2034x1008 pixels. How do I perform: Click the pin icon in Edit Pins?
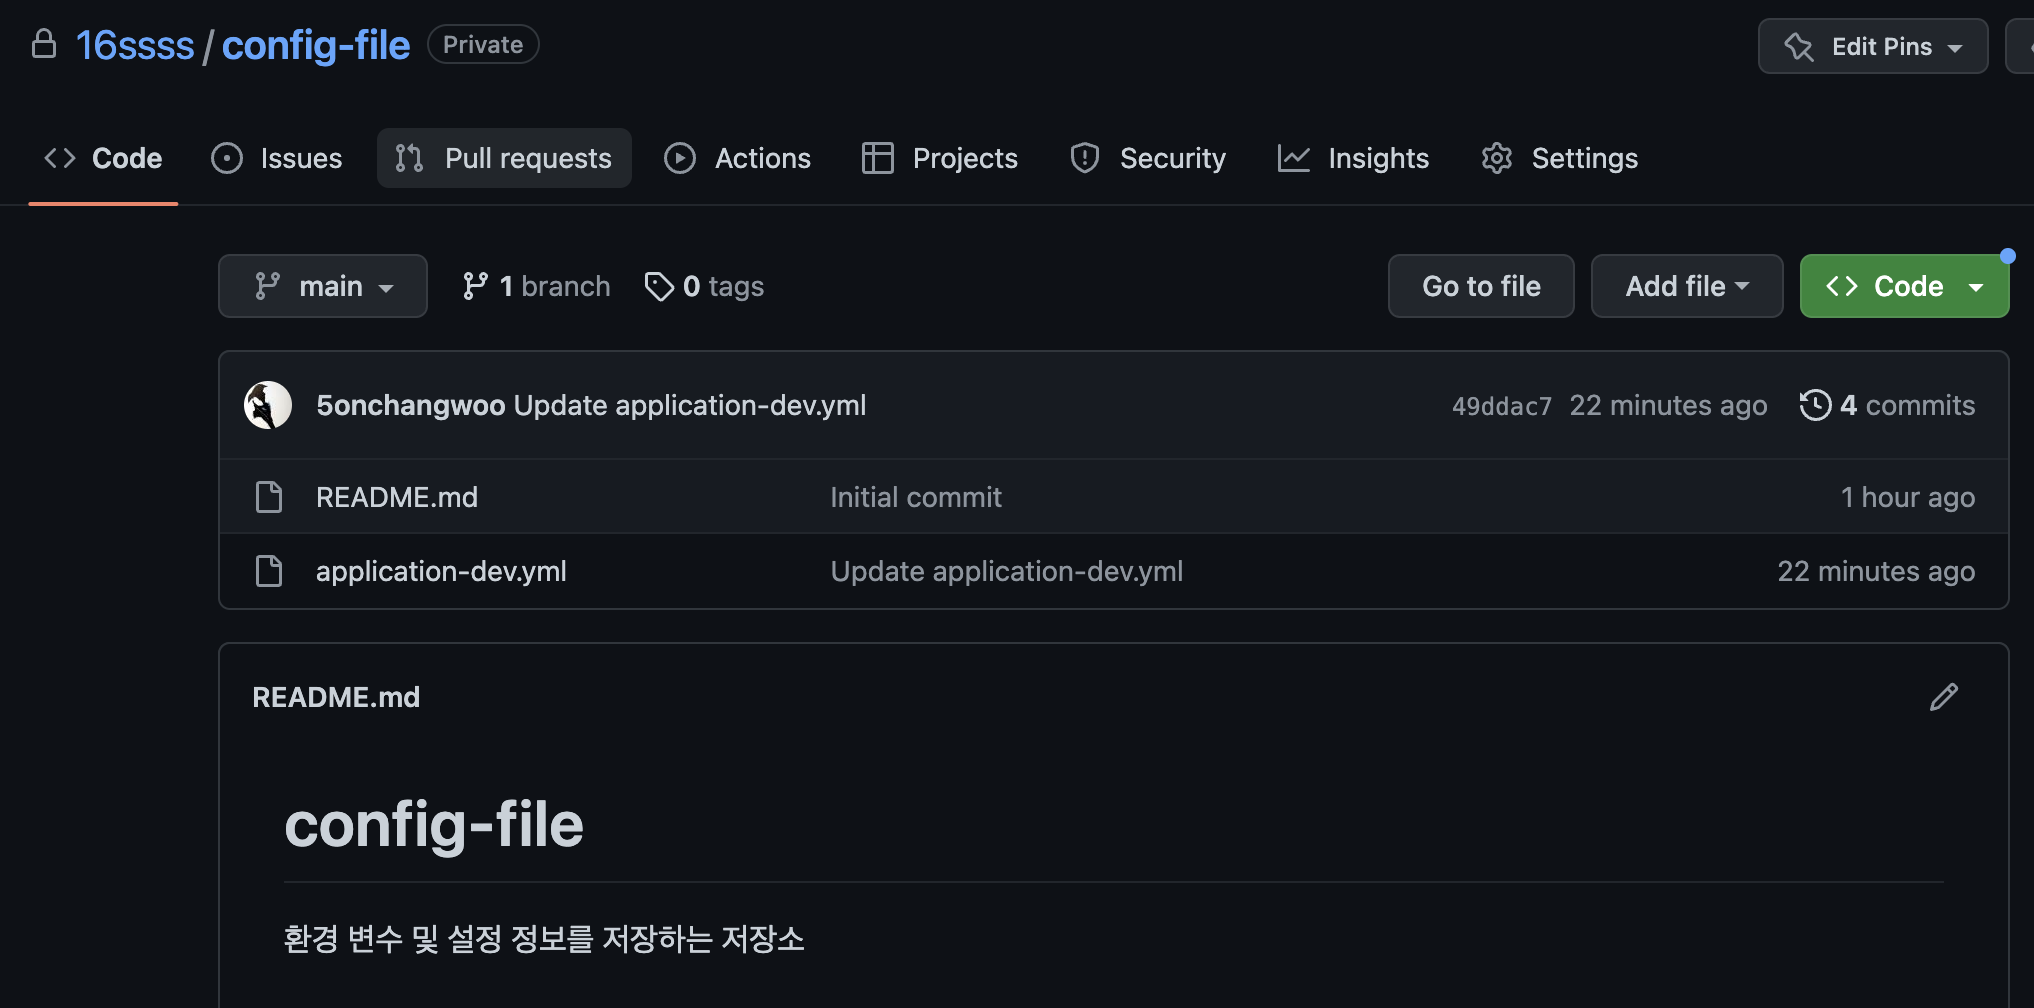click(1799, 47)
